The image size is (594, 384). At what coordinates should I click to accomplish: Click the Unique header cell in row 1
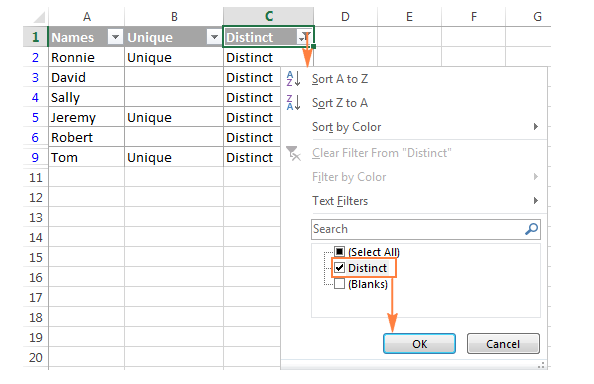point(174,37)
